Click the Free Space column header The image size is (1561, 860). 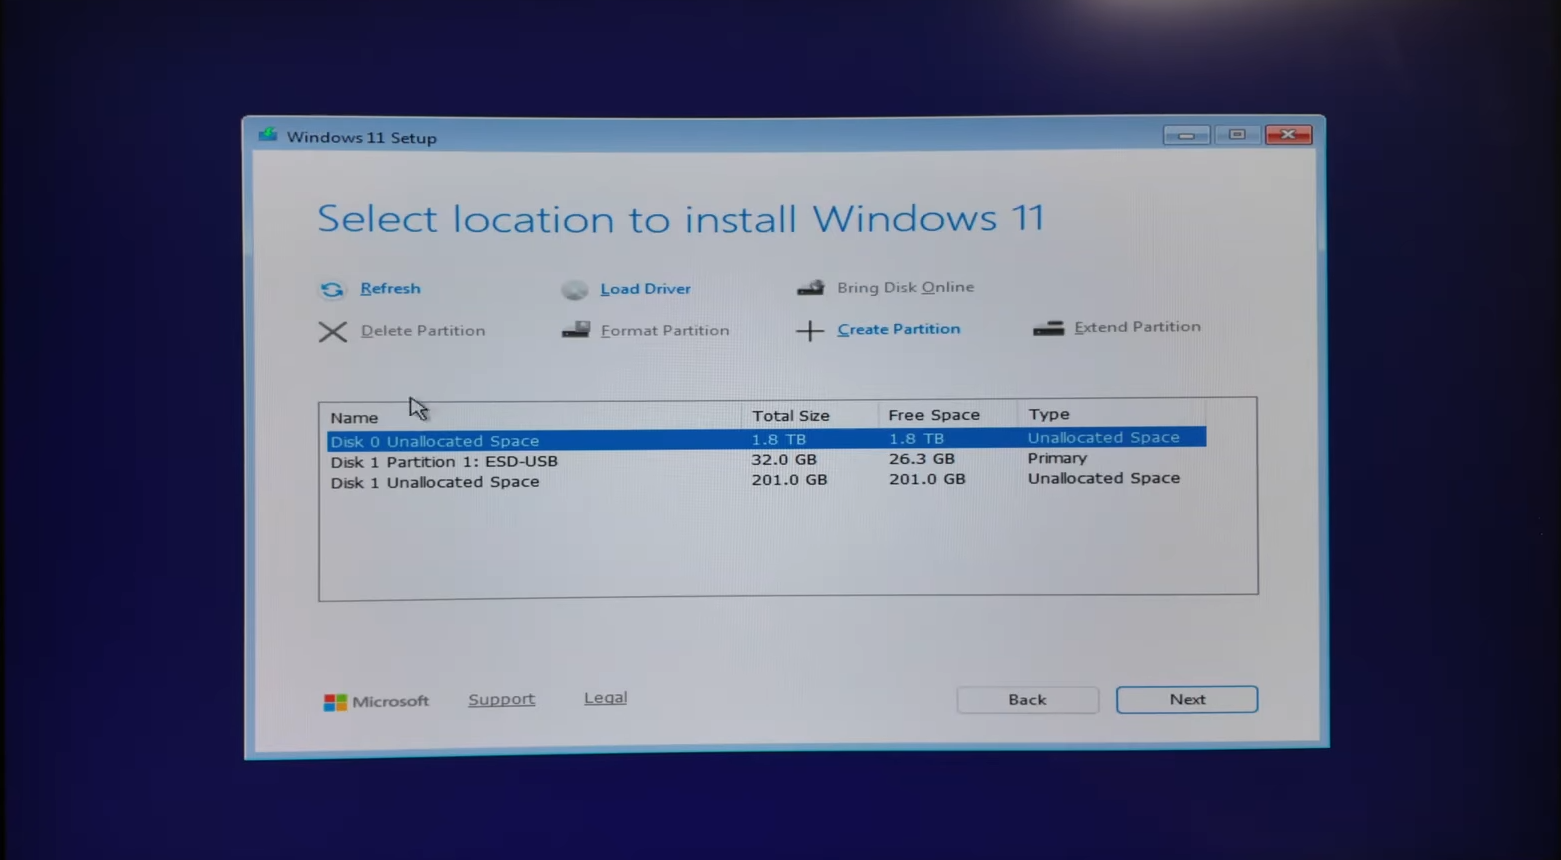click(x=947, y=414)
